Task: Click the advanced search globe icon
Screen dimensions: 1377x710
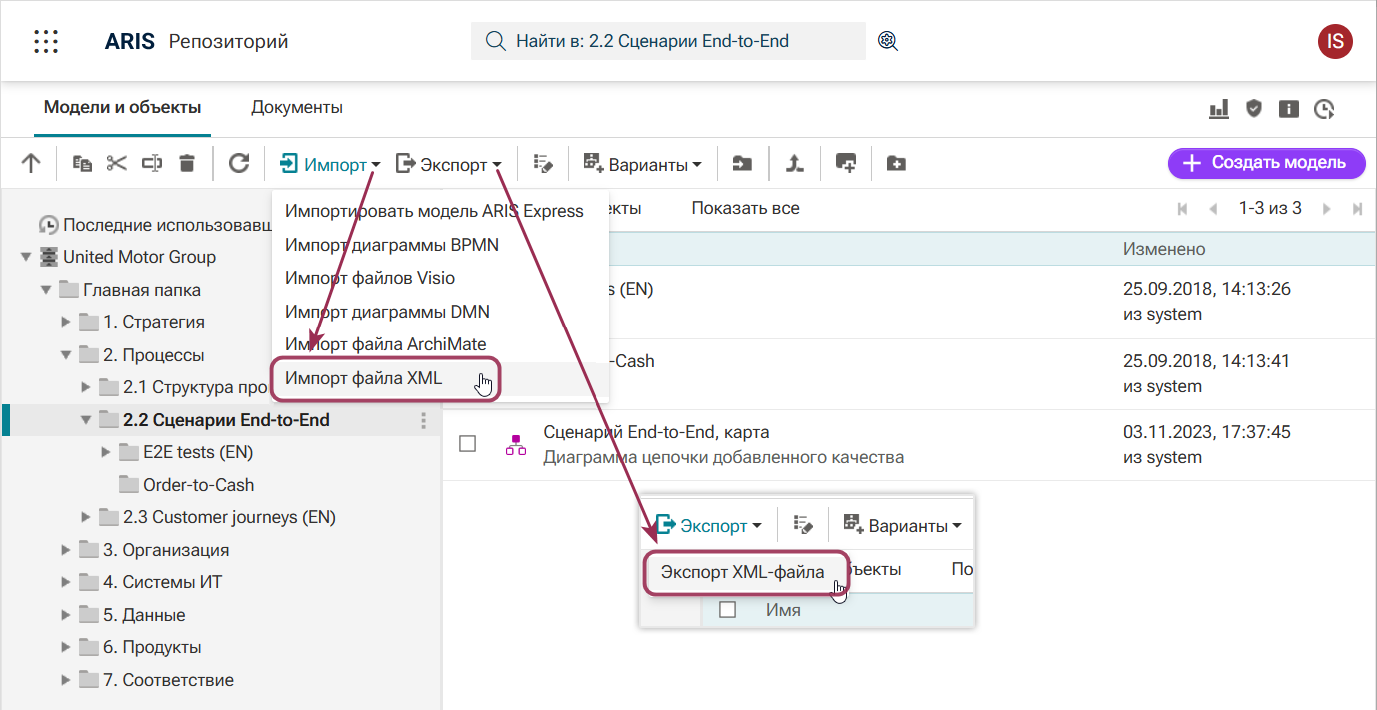Action: pos(888,41)
